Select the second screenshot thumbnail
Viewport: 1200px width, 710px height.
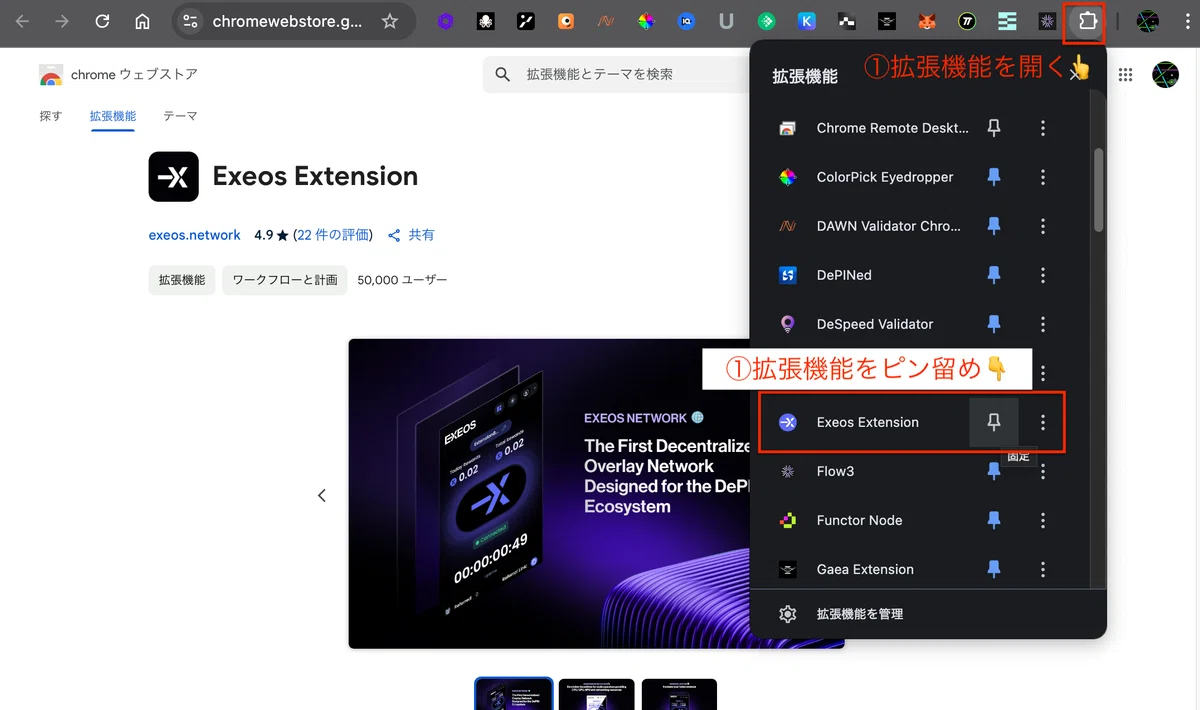pos(596,694)
